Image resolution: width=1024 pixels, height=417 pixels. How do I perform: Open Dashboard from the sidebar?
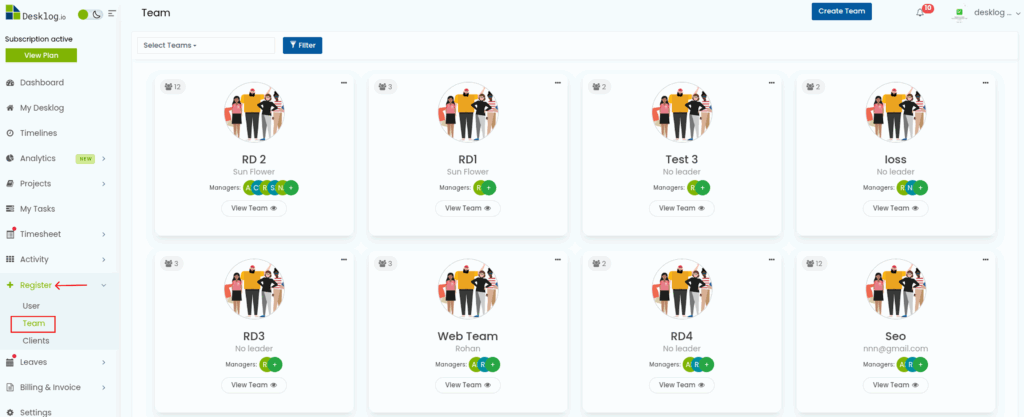pyautogui.click(x=41, y=82)
